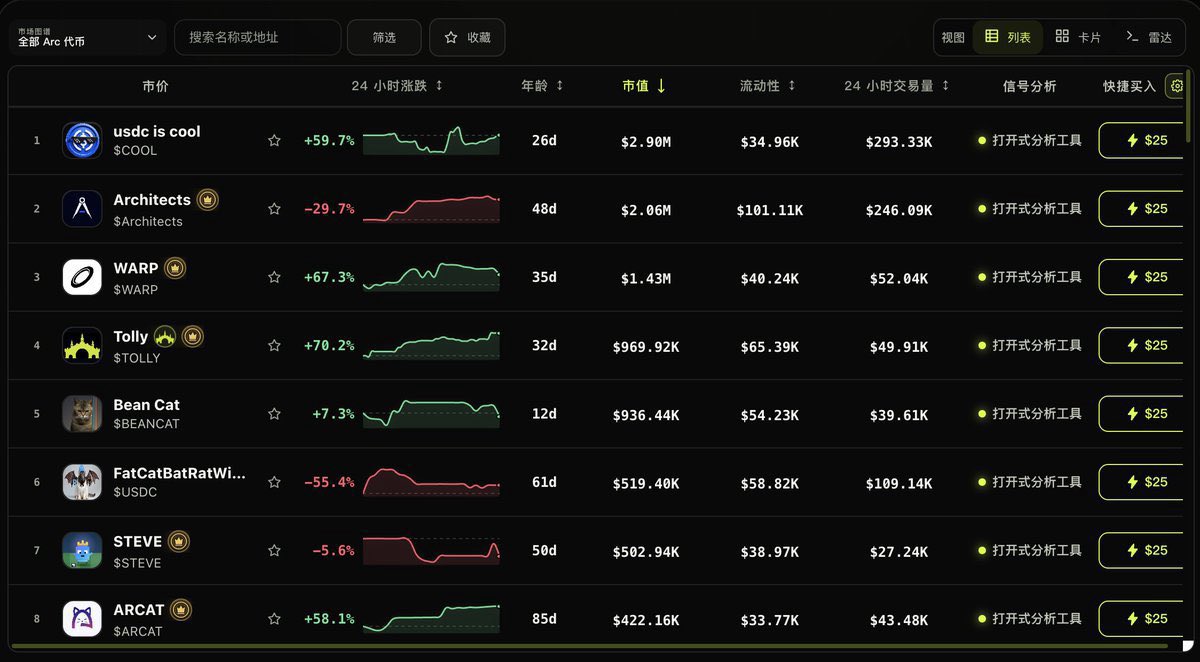Open the usdc is cool token avatar
This screenshot has height=662, width=1200.
[x=82, y=141]
